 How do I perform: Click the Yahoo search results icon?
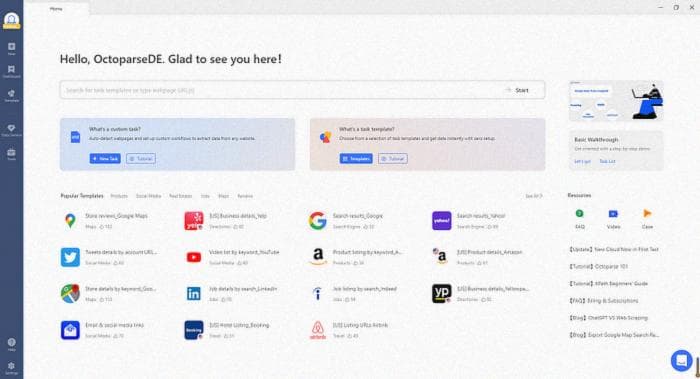pos(442,221)
